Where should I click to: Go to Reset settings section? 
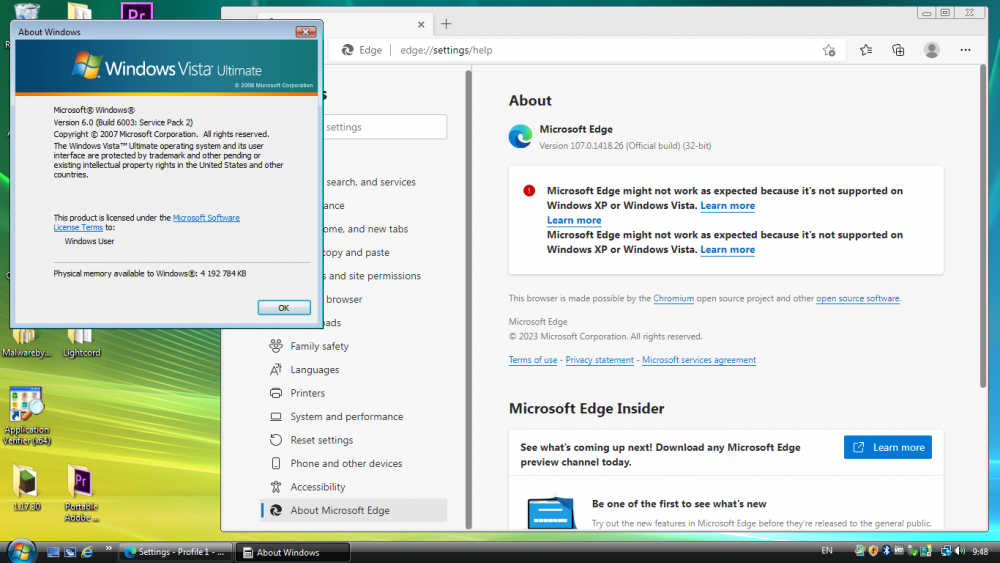[321, 440]
